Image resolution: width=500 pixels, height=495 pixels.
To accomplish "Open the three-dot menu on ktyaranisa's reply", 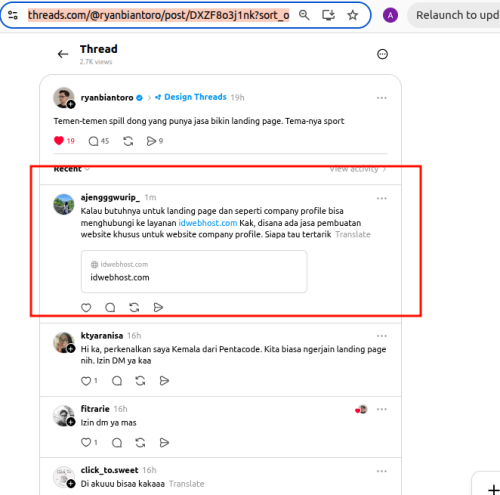I will tap(382, 336).
